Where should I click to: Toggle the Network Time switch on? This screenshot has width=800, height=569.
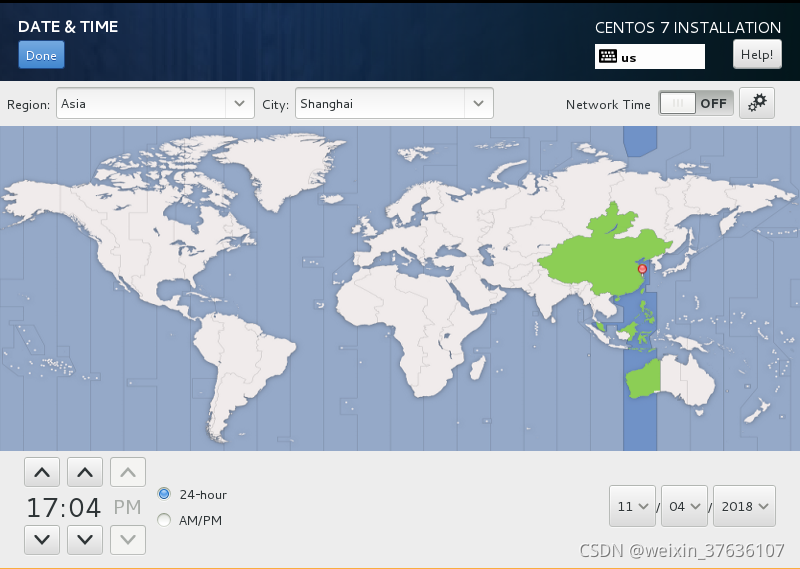tap(695, 103)
